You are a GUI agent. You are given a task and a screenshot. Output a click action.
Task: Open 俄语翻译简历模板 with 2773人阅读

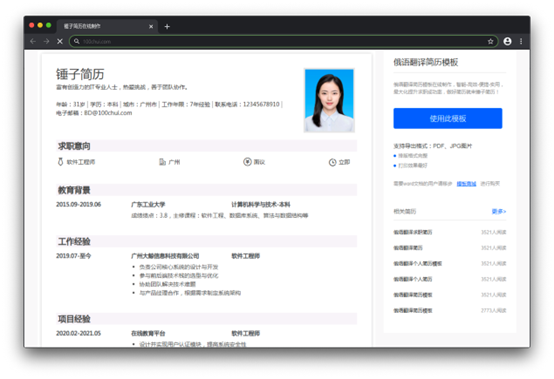413,310
